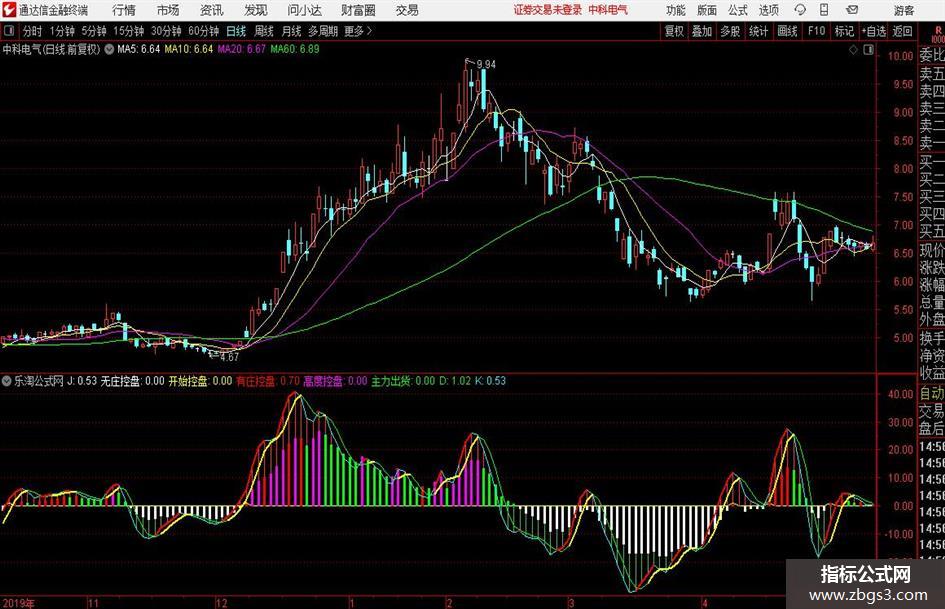945x609 pixels.
Task: Open the 市场 menu
Action: (x=168, y=10)
